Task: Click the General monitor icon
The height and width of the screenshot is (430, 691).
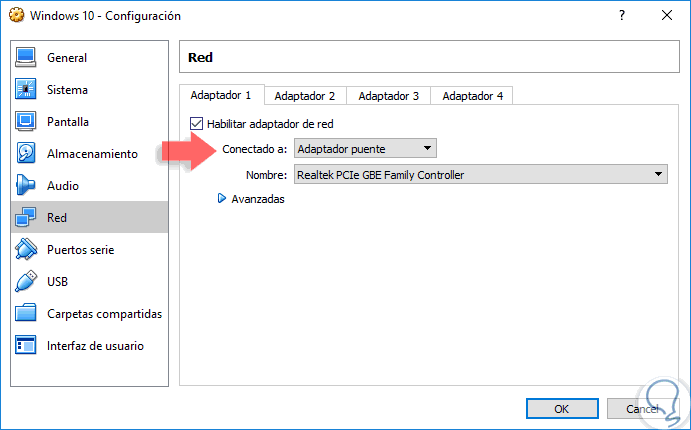Action: pos(26,58)
